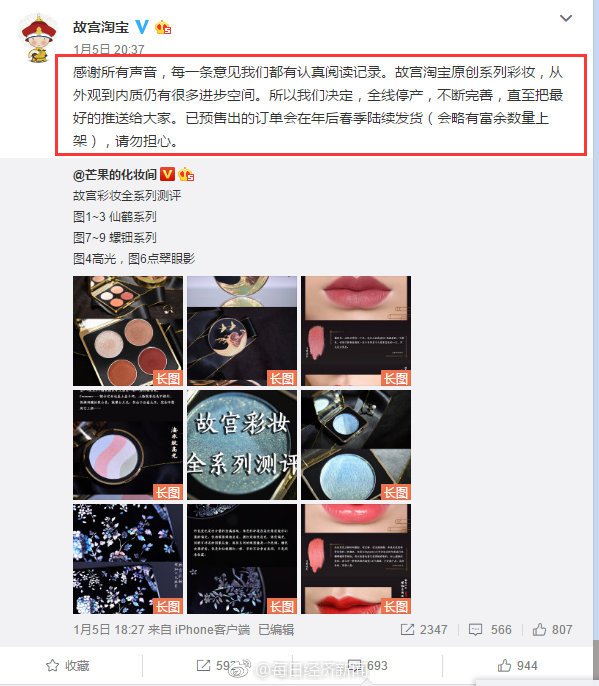Click the bottom like button showing 944
Viewport: 599px width, 686px height.
[518, 665]
